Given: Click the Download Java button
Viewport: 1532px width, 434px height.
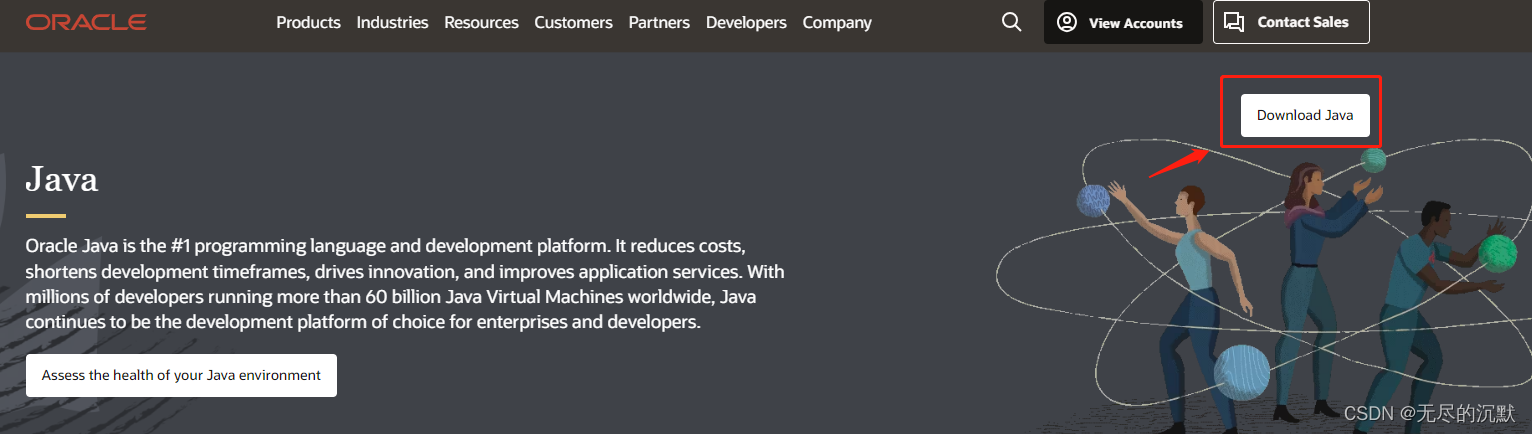Looking at the screenshot, I should [x=1305, y=115].
